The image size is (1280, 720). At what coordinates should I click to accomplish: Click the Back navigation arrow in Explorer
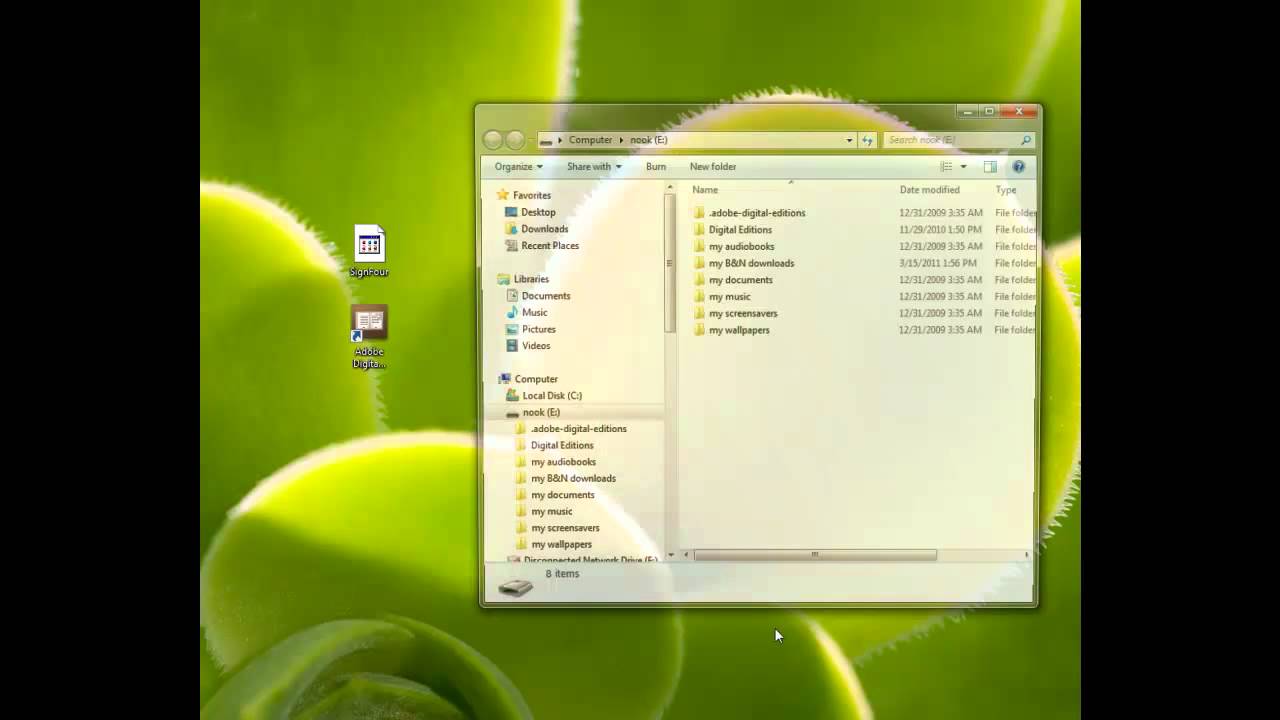click(x=492, y=140)
